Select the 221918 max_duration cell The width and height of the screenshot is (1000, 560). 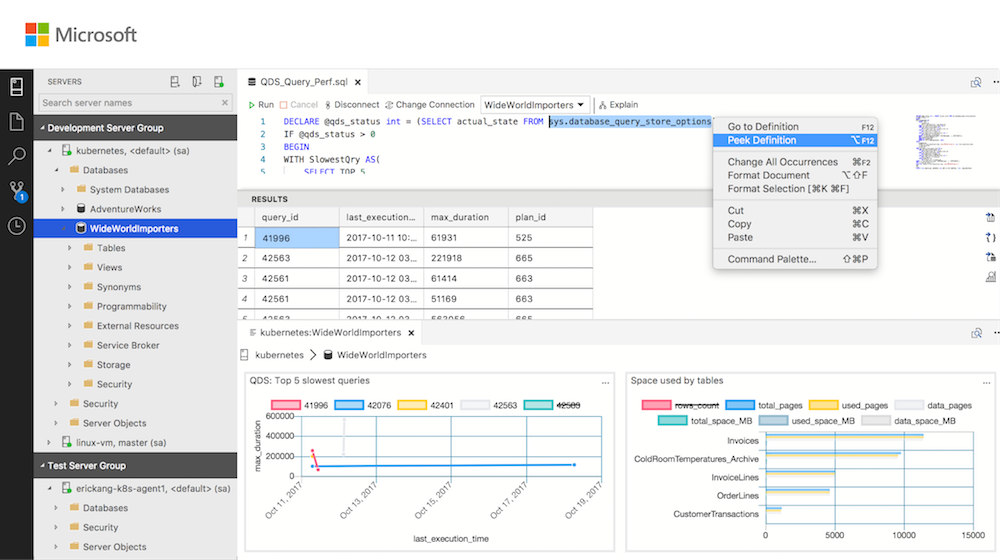click(466, 258)
